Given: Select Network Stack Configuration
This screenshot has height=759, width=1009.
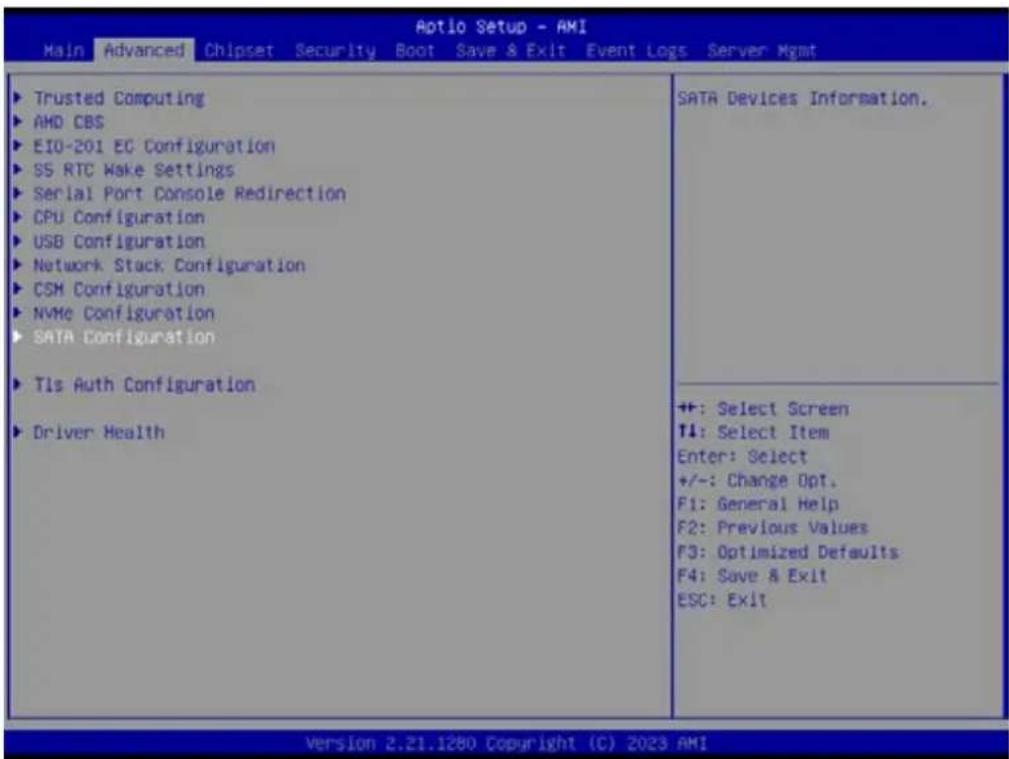Looking at the screenshot, I should (x=169, y=265).
